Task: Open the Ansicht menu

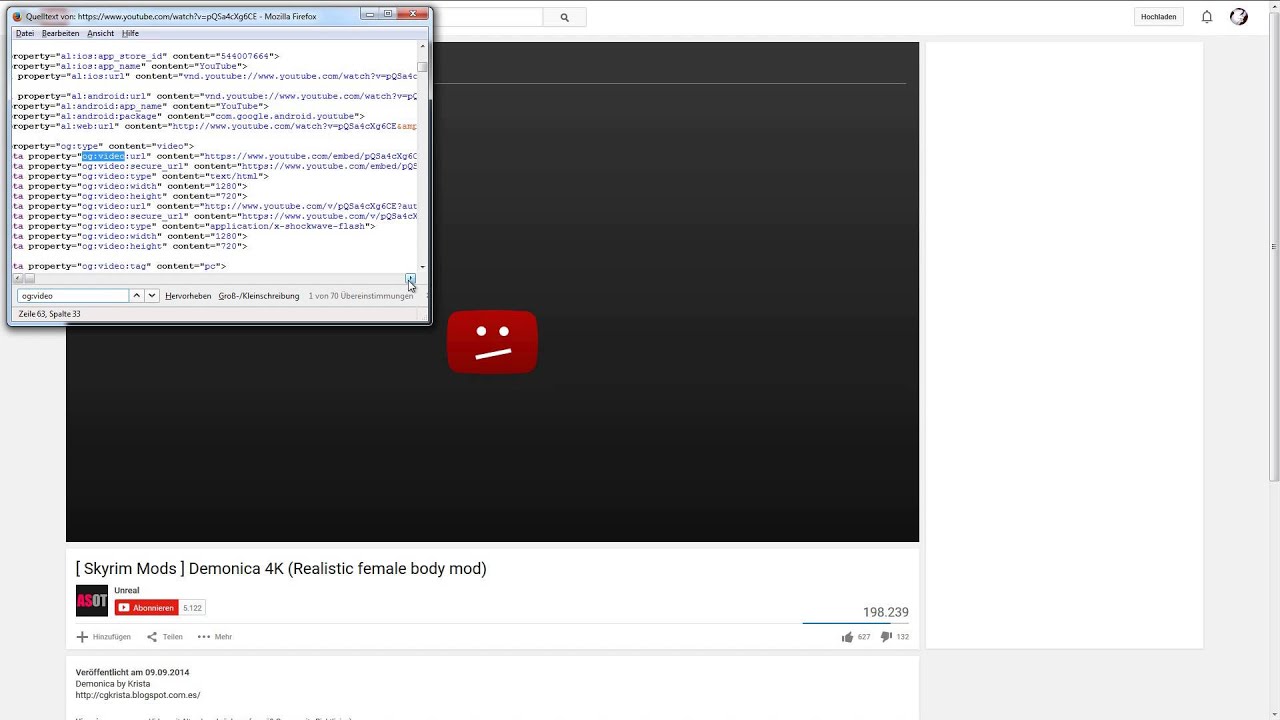Action: (x=100, y=33)
